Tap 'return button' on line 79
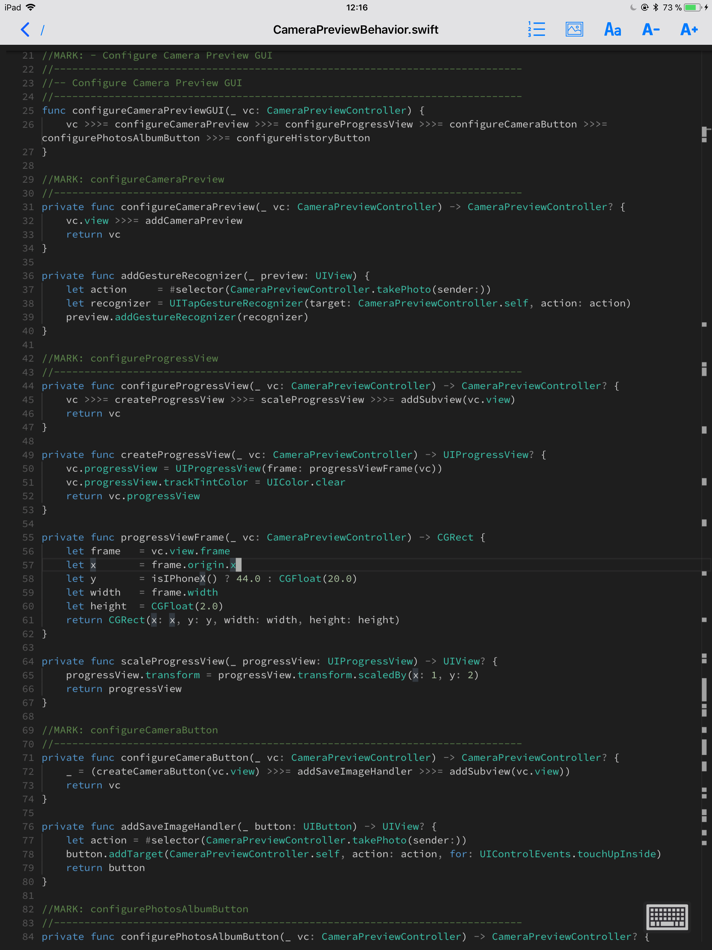Image resolution: width=712 pixels, height=950 pixels. click(x=105, y=868)
